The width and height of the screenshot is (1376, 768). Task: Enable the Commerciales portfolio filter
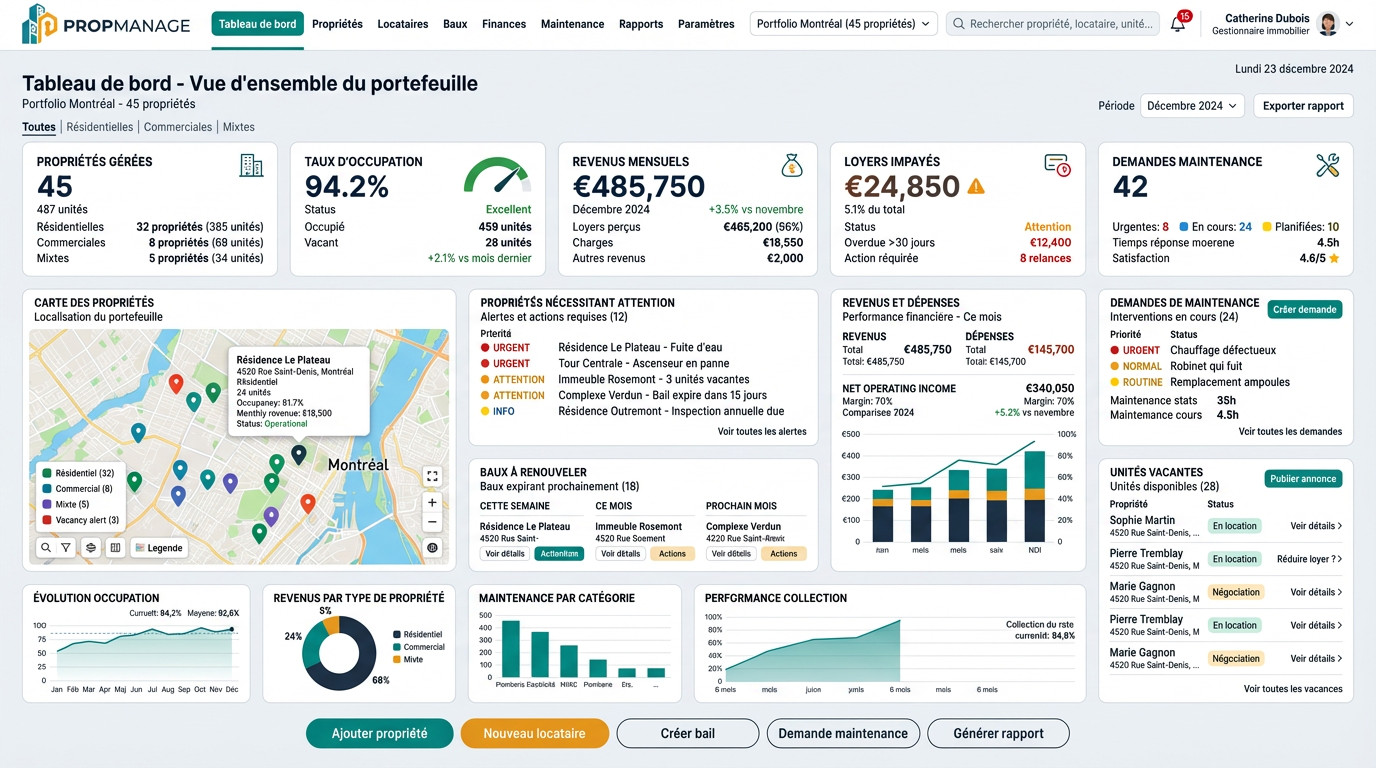177,127
